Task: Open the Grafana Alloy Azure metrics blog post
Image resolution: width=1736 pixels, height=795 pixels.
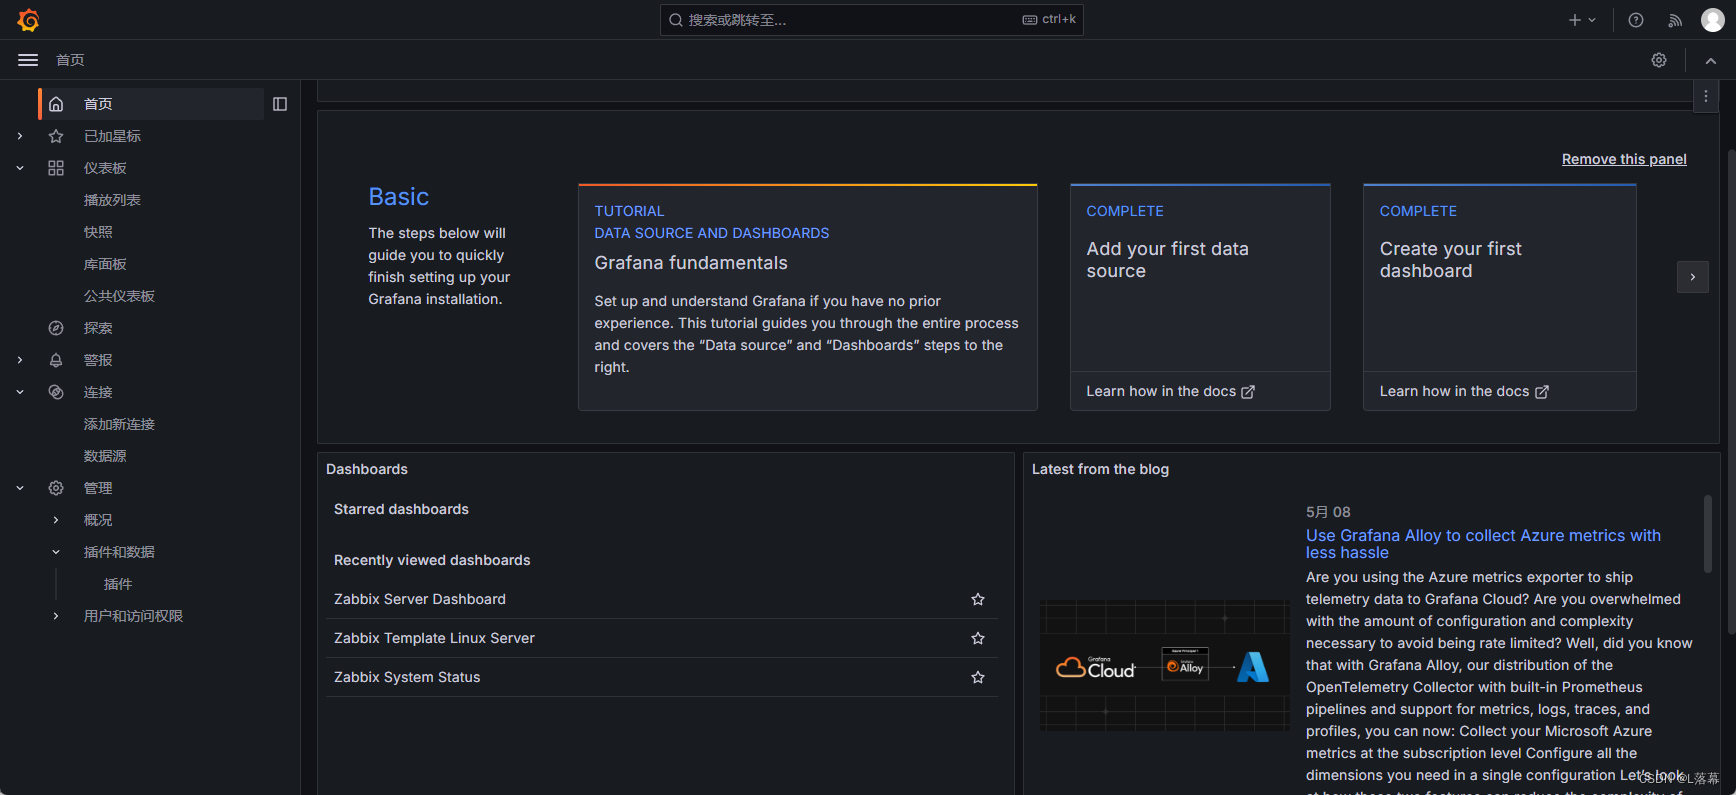Action: tap(1483, 544)
